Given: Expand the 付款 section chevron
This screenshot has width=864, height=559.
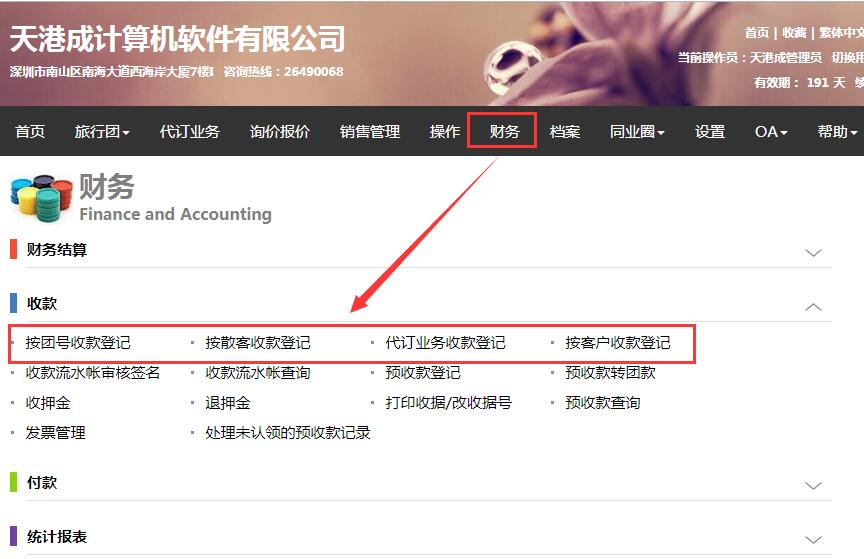Looking at the screenshot, I should click(813, 486).
